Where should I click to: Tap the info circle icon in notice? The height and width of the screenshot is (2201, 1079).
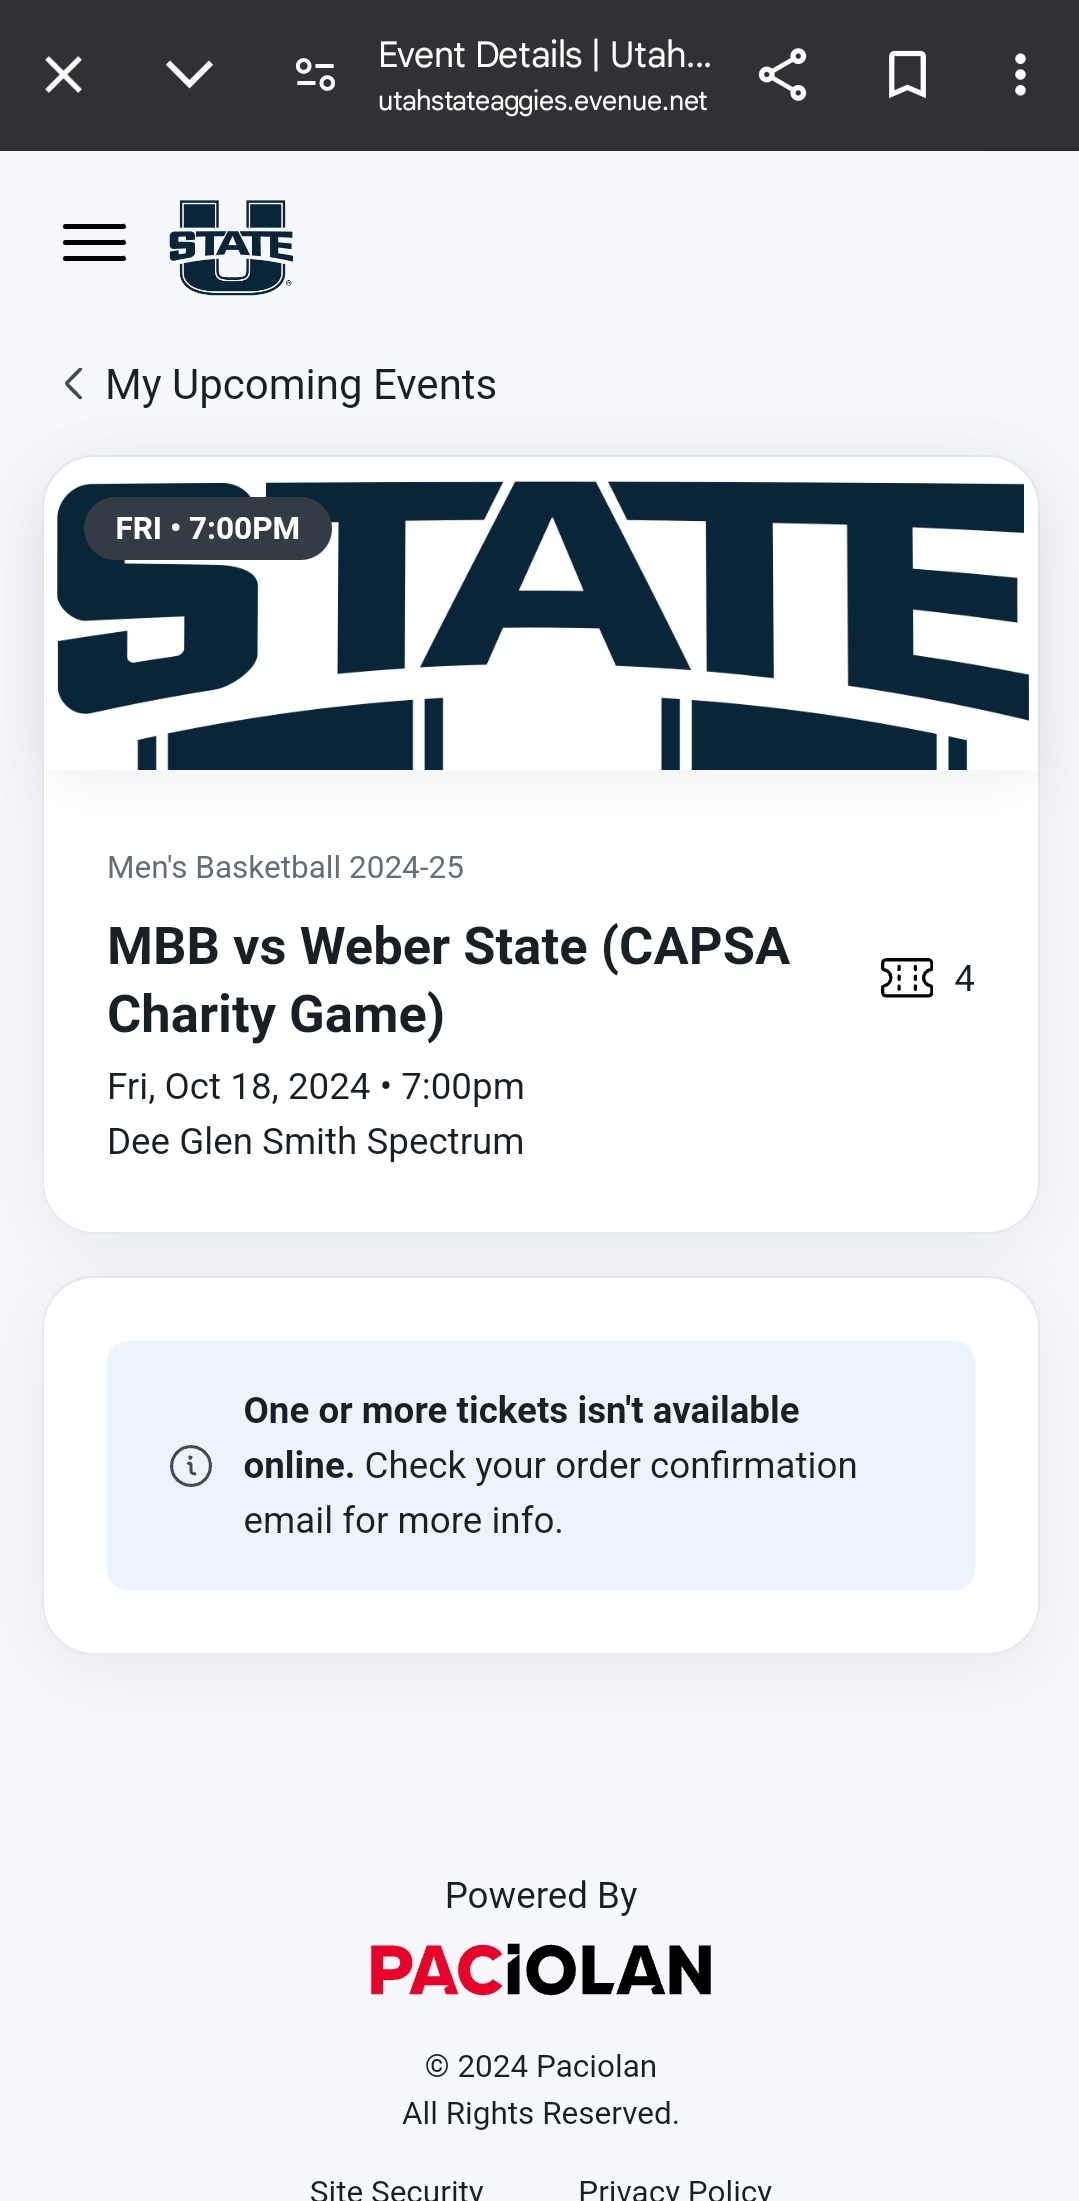(x=191, y=1466)
